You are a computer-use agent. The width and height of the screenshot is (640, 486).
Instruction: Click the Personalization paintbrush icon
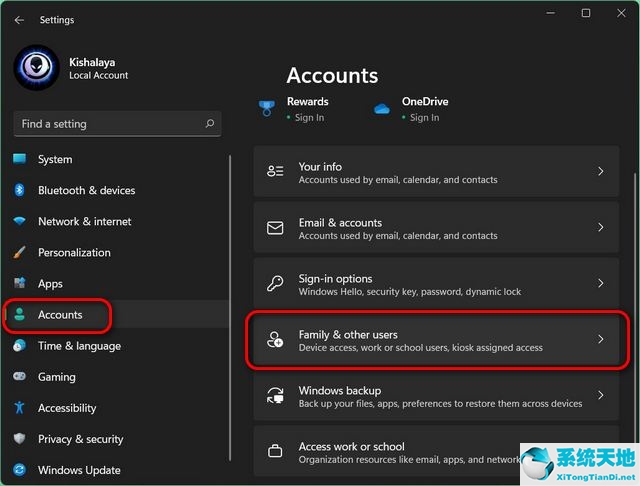pos(19,252)
